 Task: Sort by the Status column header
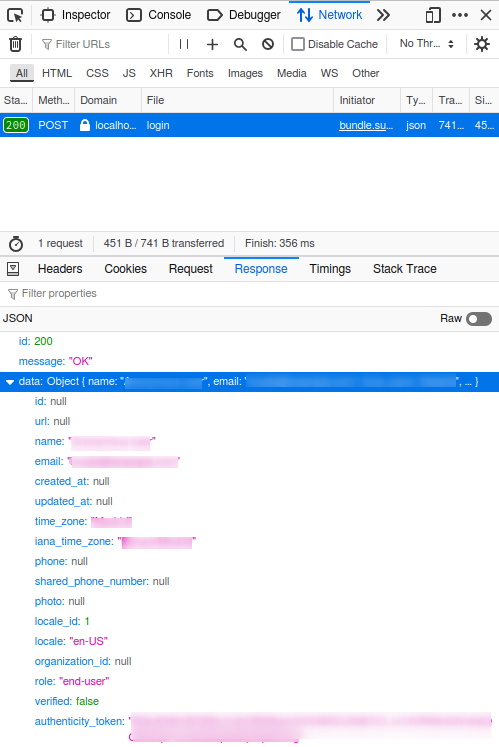click(16, 101)
